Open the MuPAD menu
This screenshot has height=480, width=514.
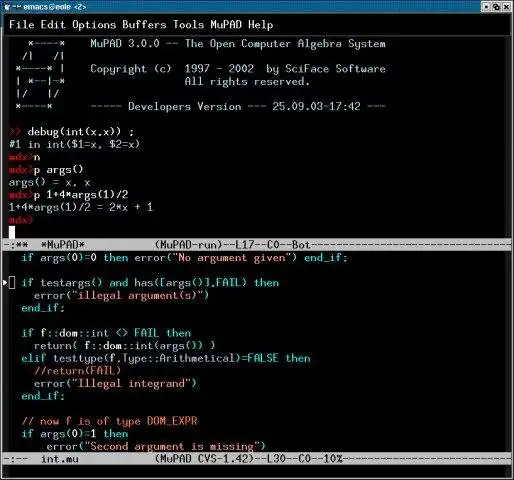pos(226,25)
